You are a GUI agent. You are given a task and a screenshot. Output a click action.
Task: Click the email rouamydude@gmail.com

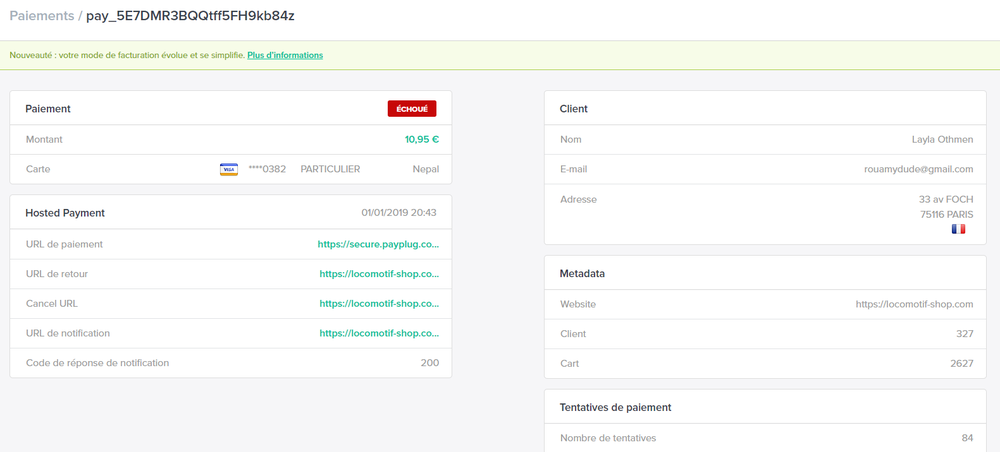(918, 169)
